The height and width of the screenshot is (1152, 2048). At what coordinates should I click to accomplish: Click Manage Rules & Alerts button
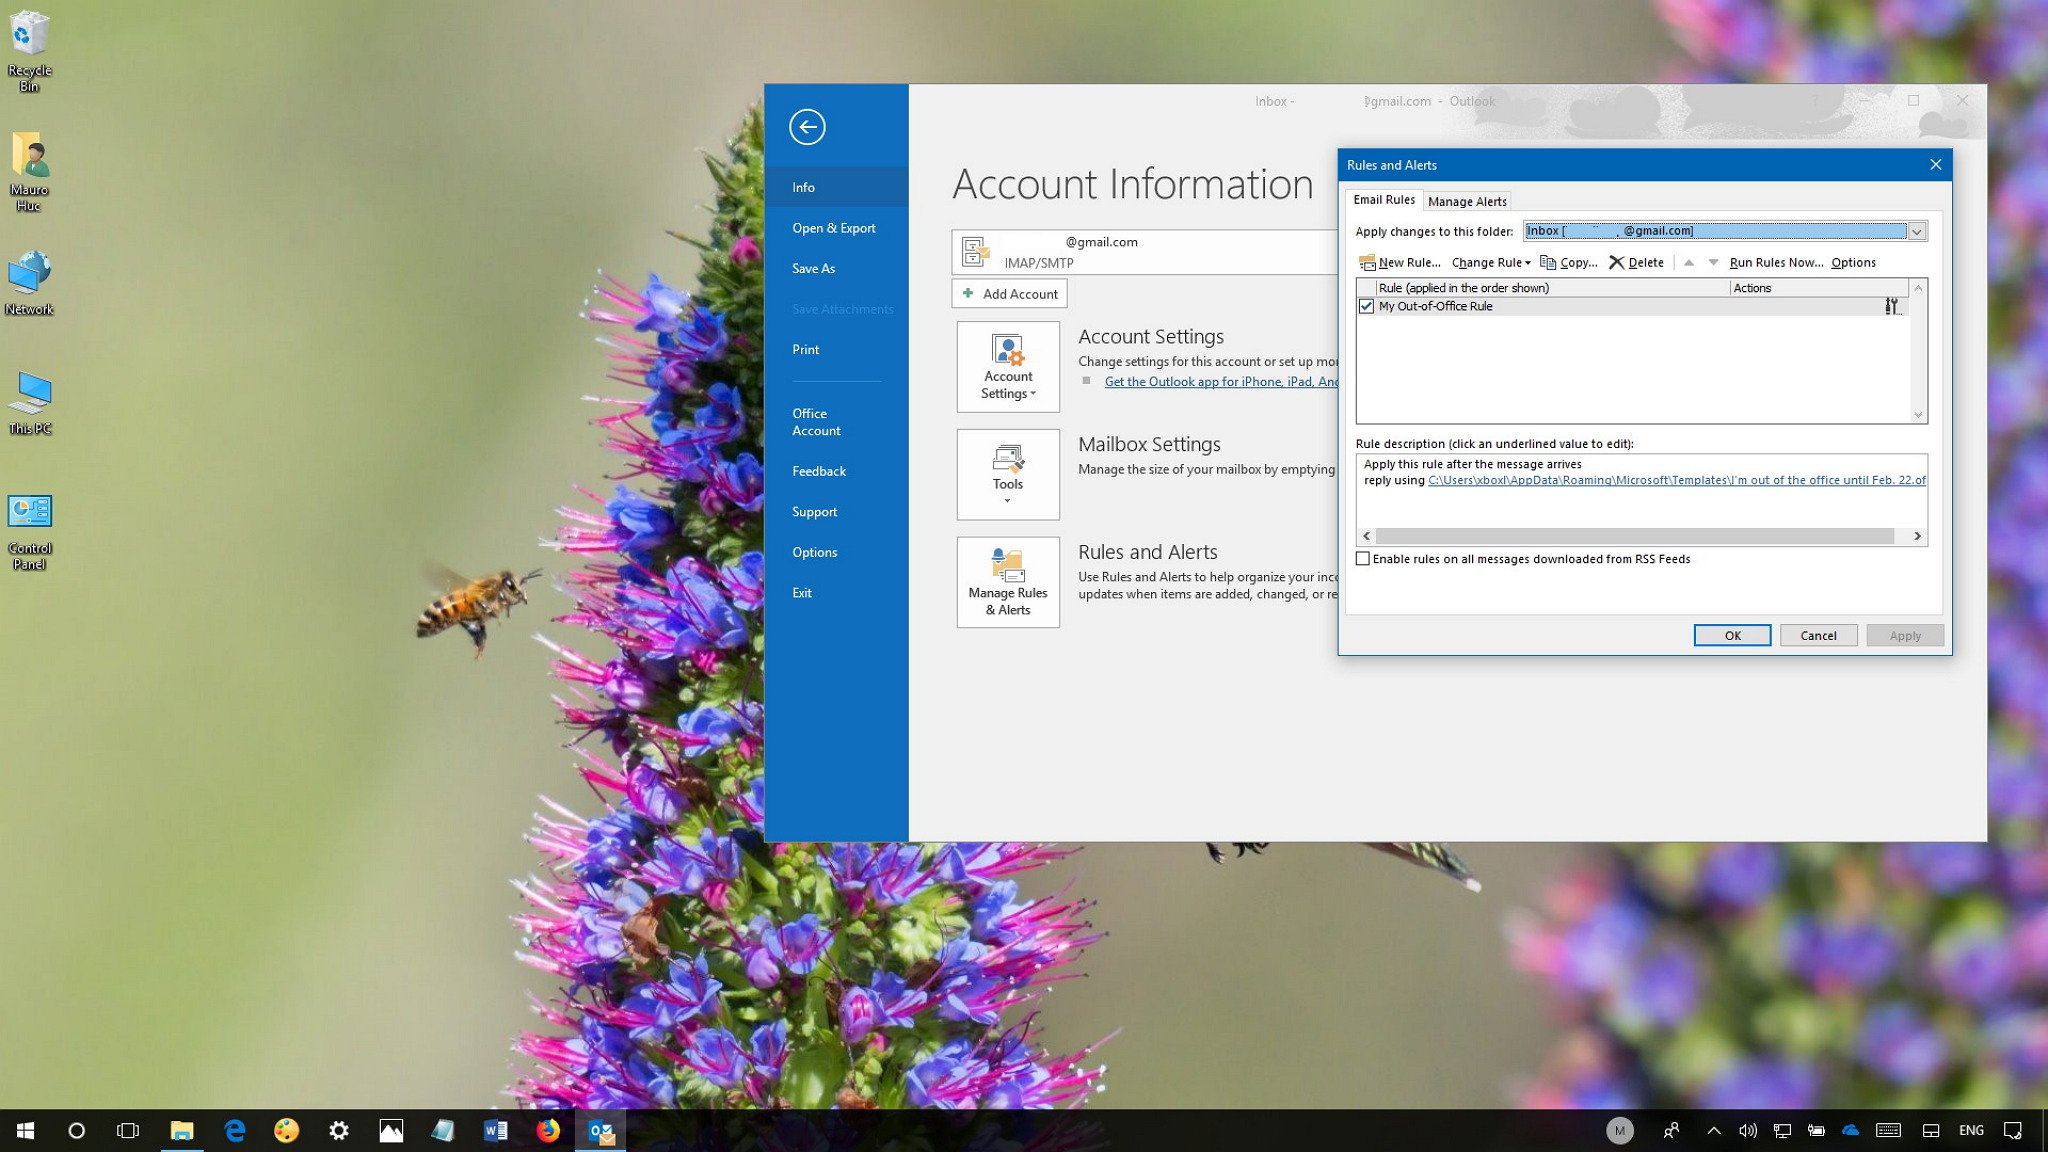tap(1008, 582)
